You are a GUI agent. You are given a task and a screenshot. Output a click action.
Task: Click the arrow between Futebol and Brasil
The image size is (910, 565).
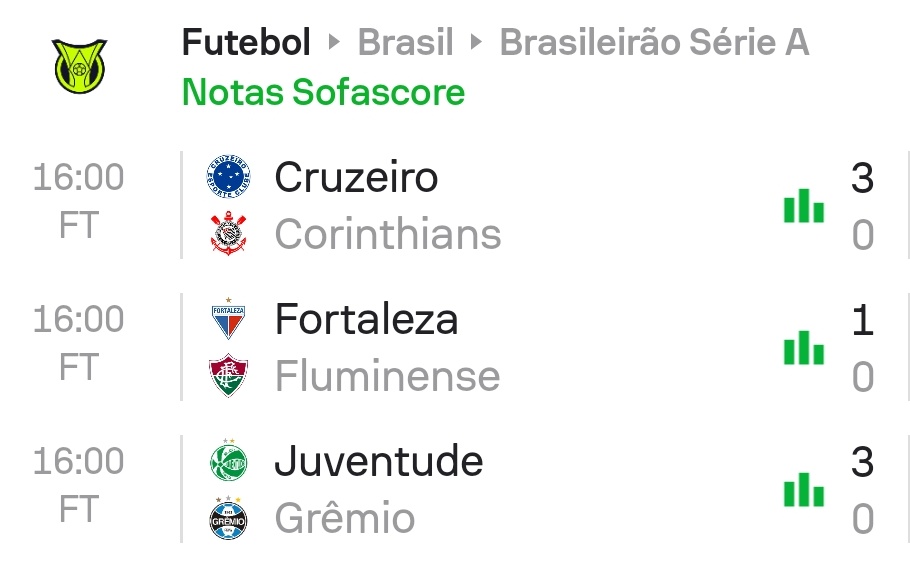pyautogui.click(x=335, y=44)
